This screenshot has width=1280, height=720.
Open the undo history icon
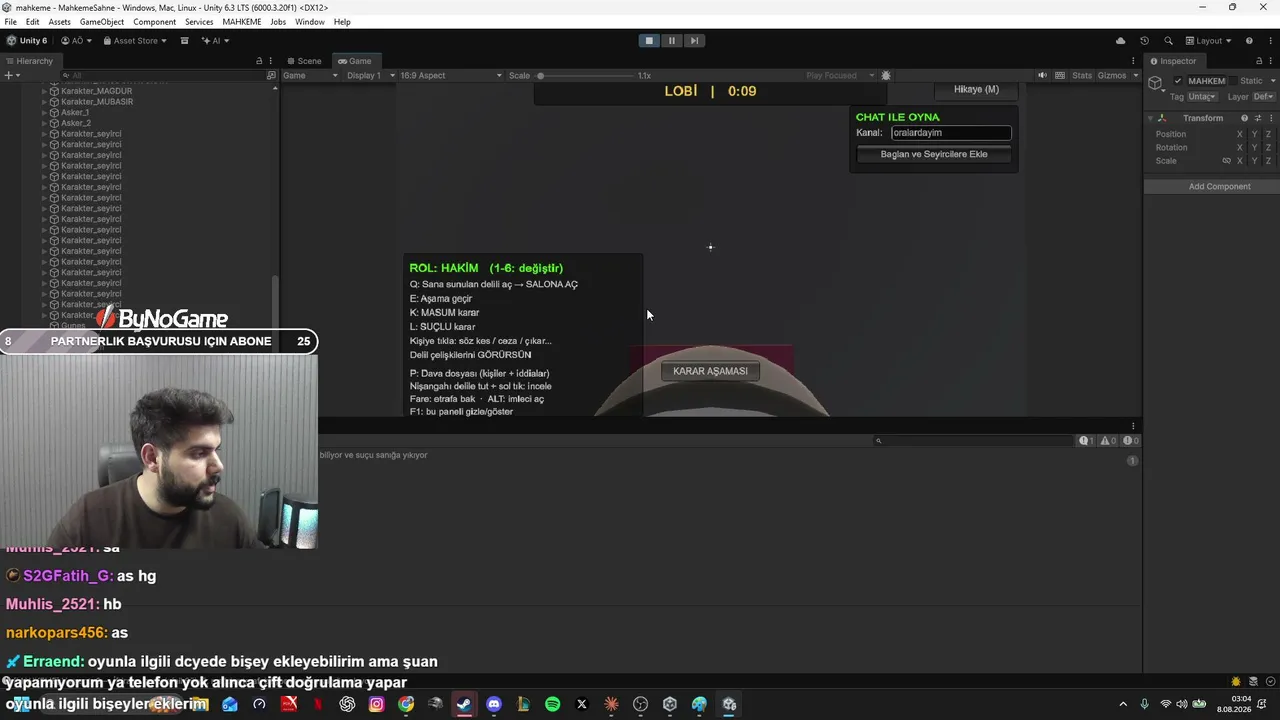tap(1145, 41)
